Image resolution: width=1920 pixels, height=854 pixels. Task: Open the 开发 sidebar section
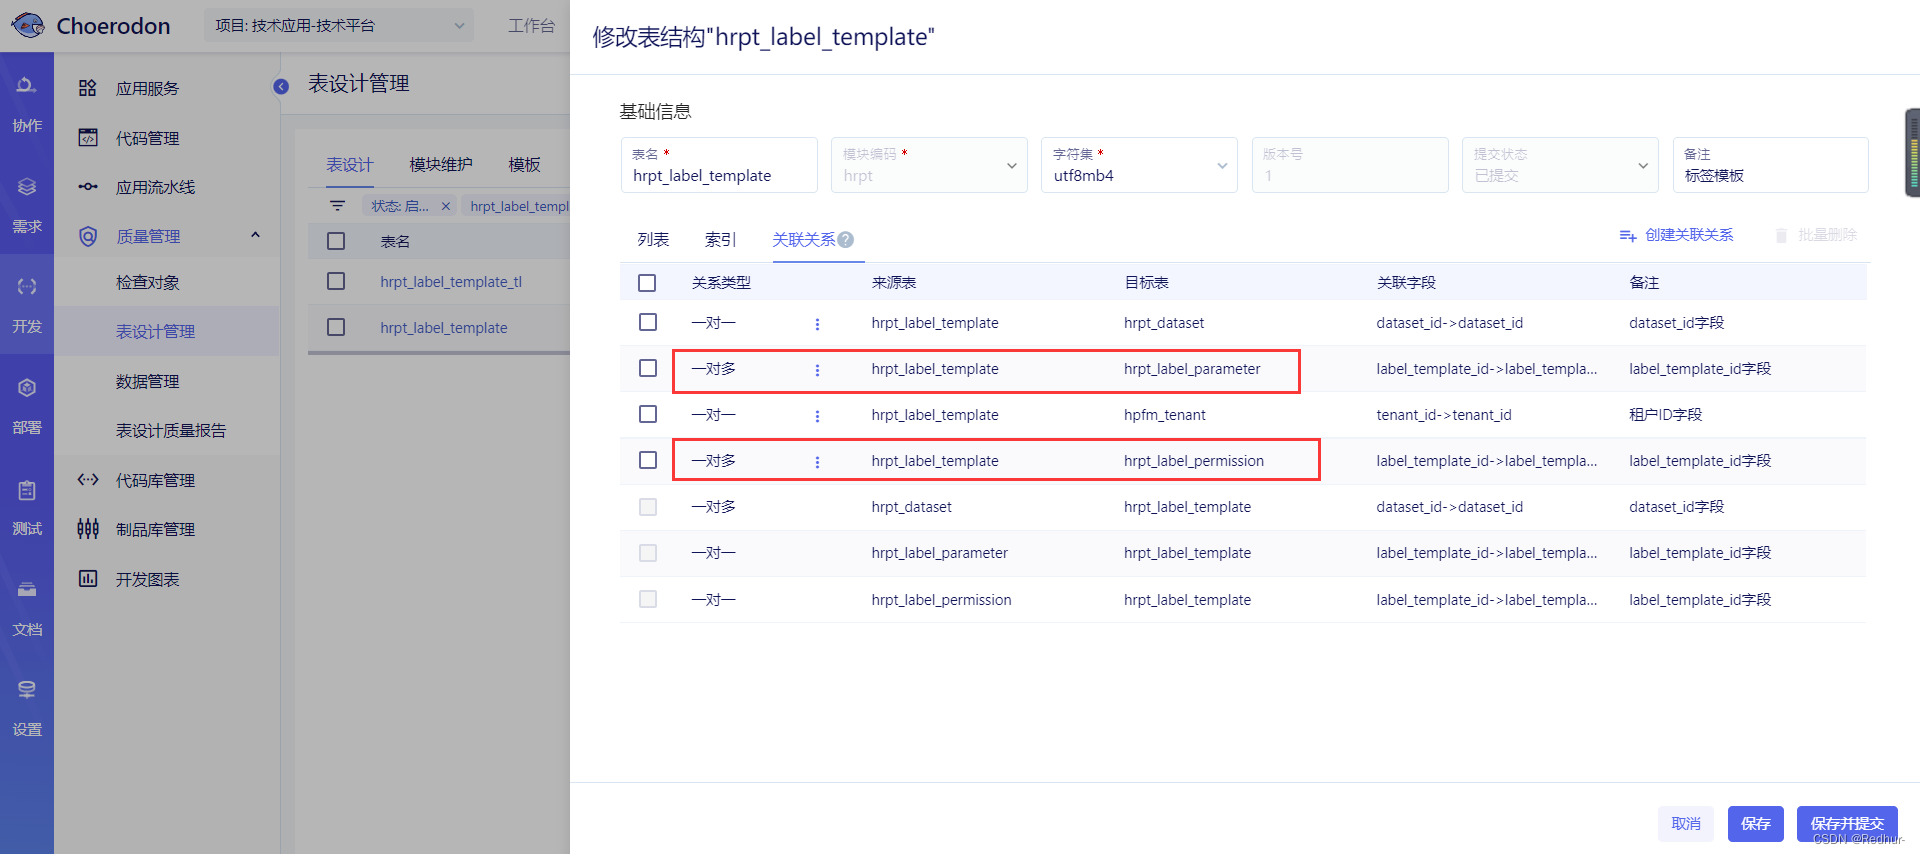[x=27, y=305]
